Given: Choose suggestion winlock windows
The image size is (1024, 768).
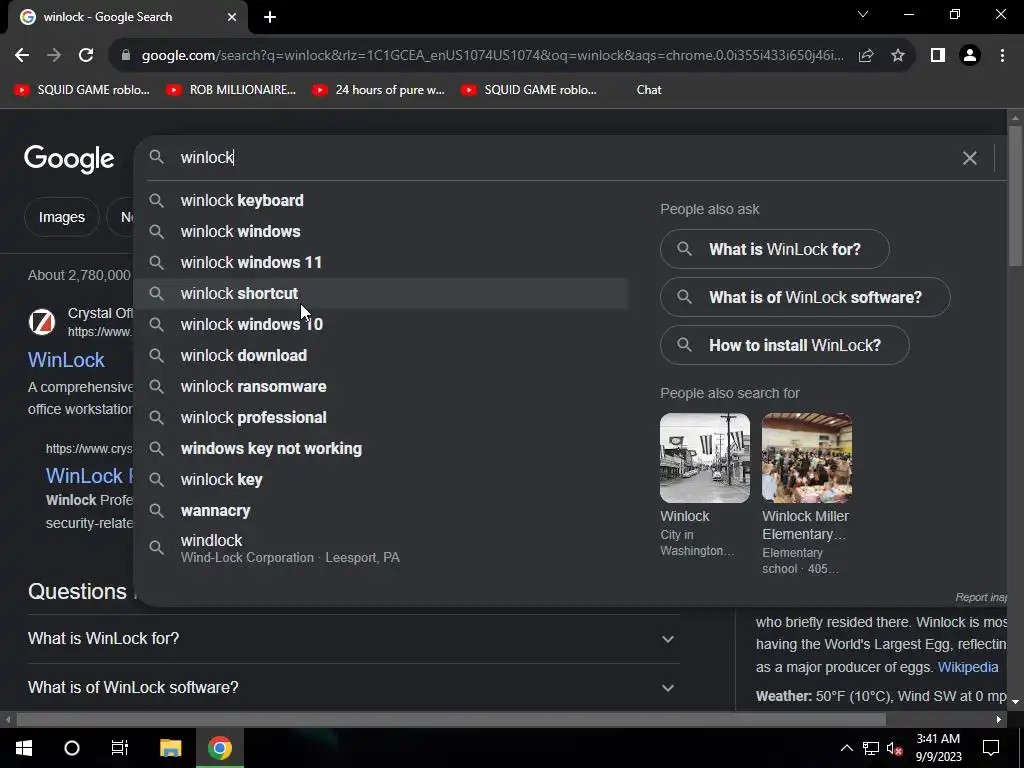Looking at the screenshot, I should pyautogui.click(x=381, y=231).
